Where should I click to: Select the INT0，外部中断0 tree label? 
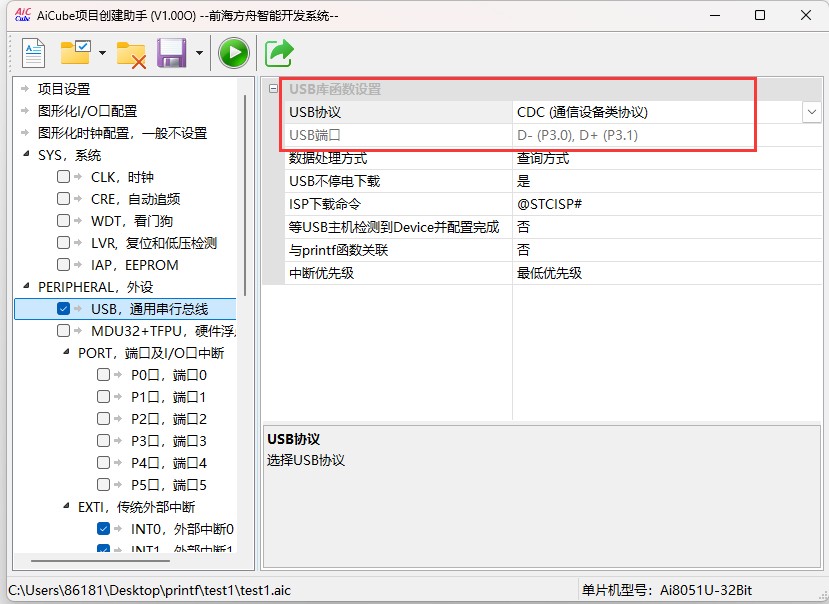(x=182, y=529)
